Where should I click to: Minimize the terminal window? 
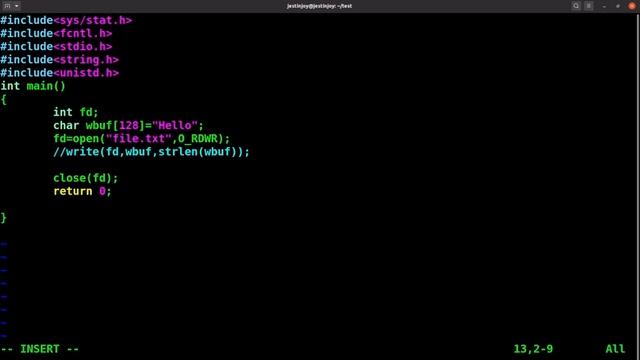604,6
